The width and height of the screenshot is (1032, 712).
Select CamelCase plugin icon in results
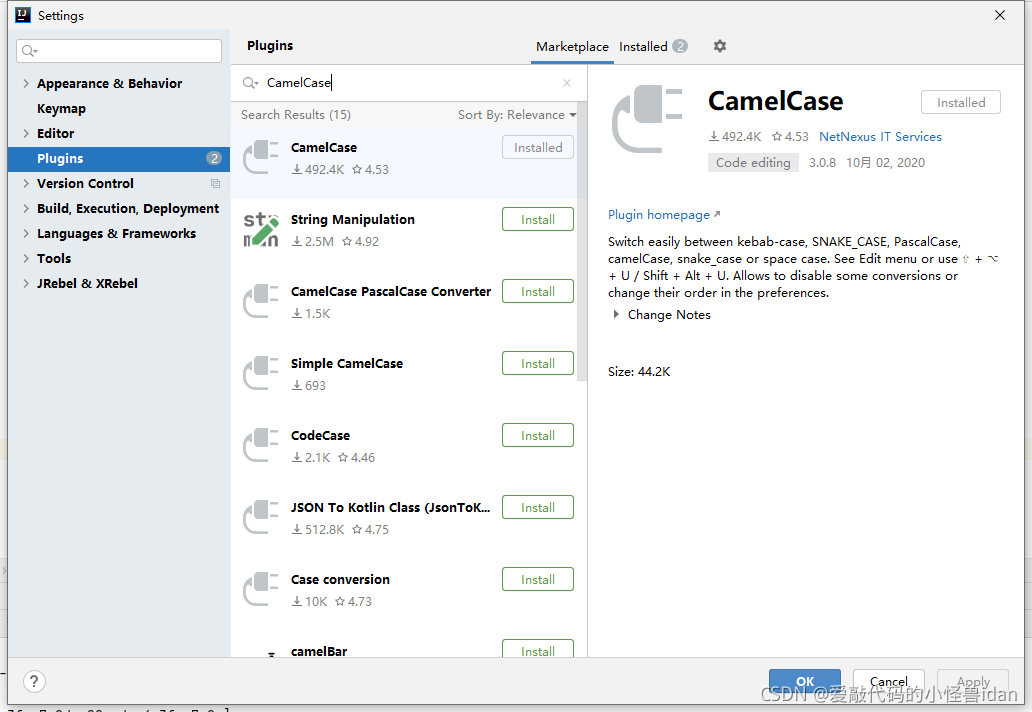click(x=261, y=157)
